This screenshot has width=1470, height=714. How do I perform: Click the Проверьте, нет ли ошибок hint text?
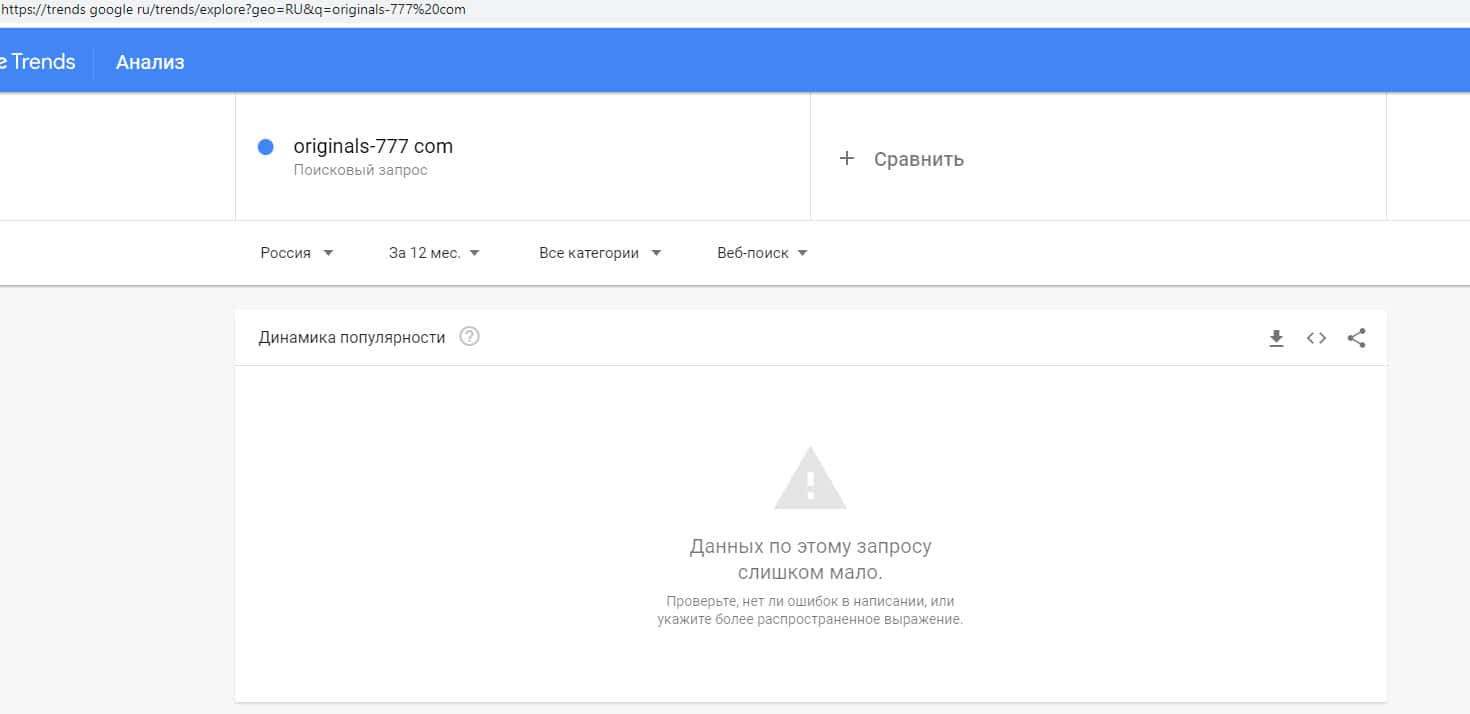(x=810, y=610)
